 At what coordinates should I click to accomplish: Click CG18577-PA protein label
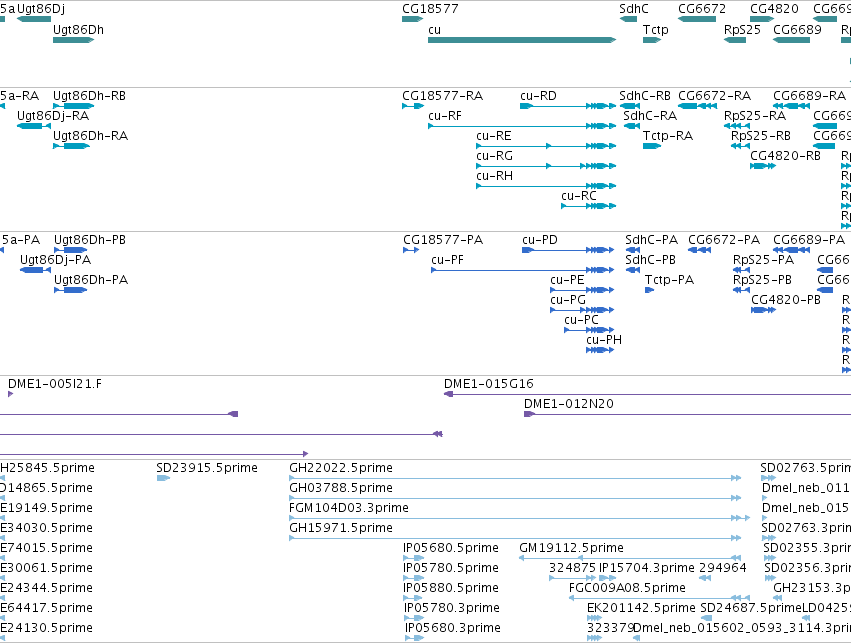(443, 240)
